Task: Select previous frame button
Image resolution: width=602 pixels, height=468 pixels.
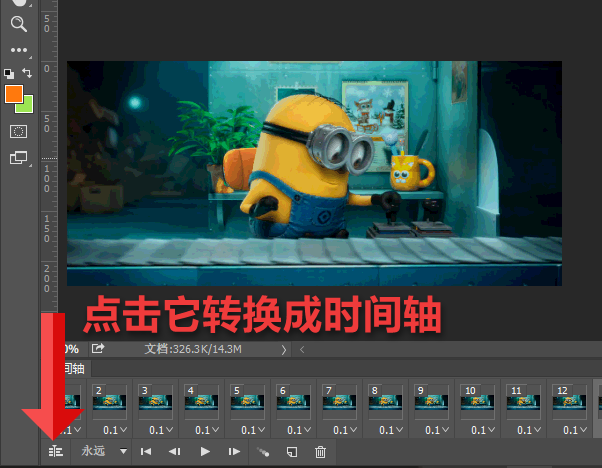Action: (x=175, y=452)
